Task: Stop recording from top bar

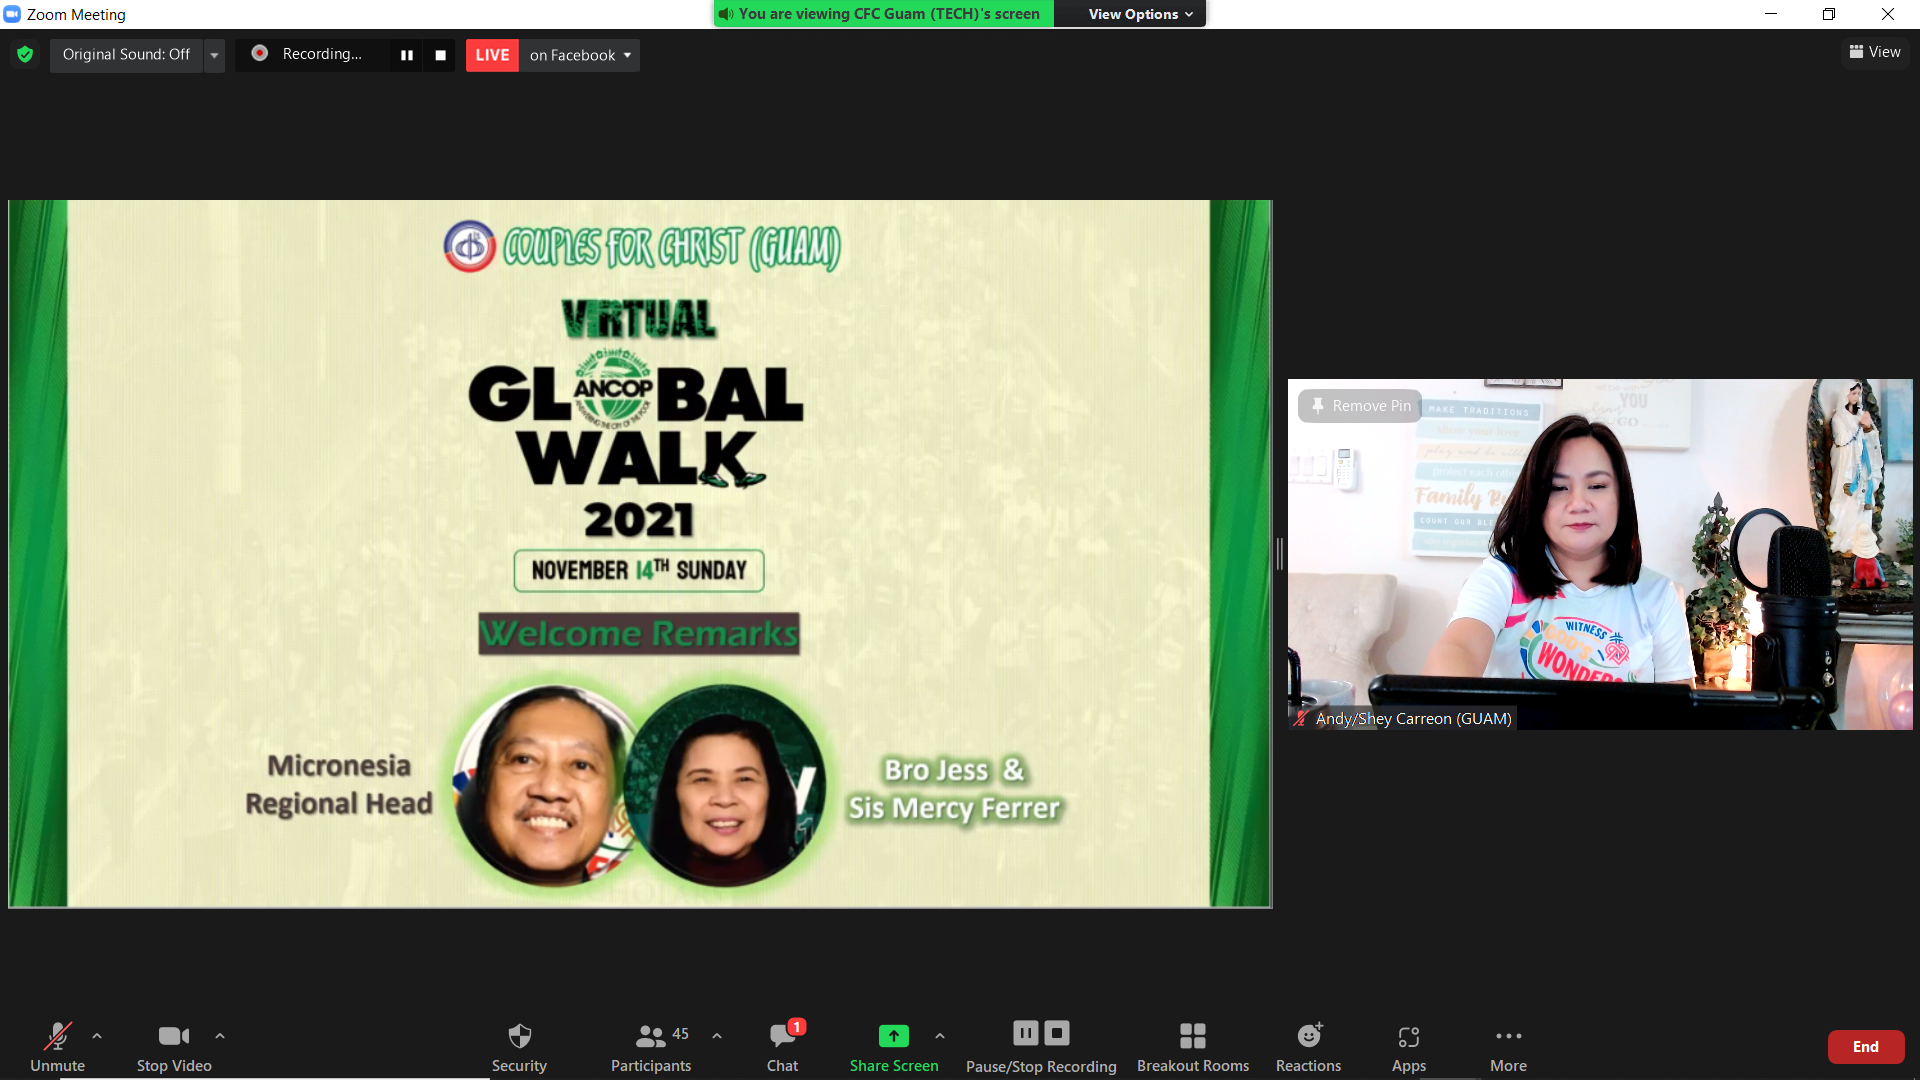Action: 440,55
